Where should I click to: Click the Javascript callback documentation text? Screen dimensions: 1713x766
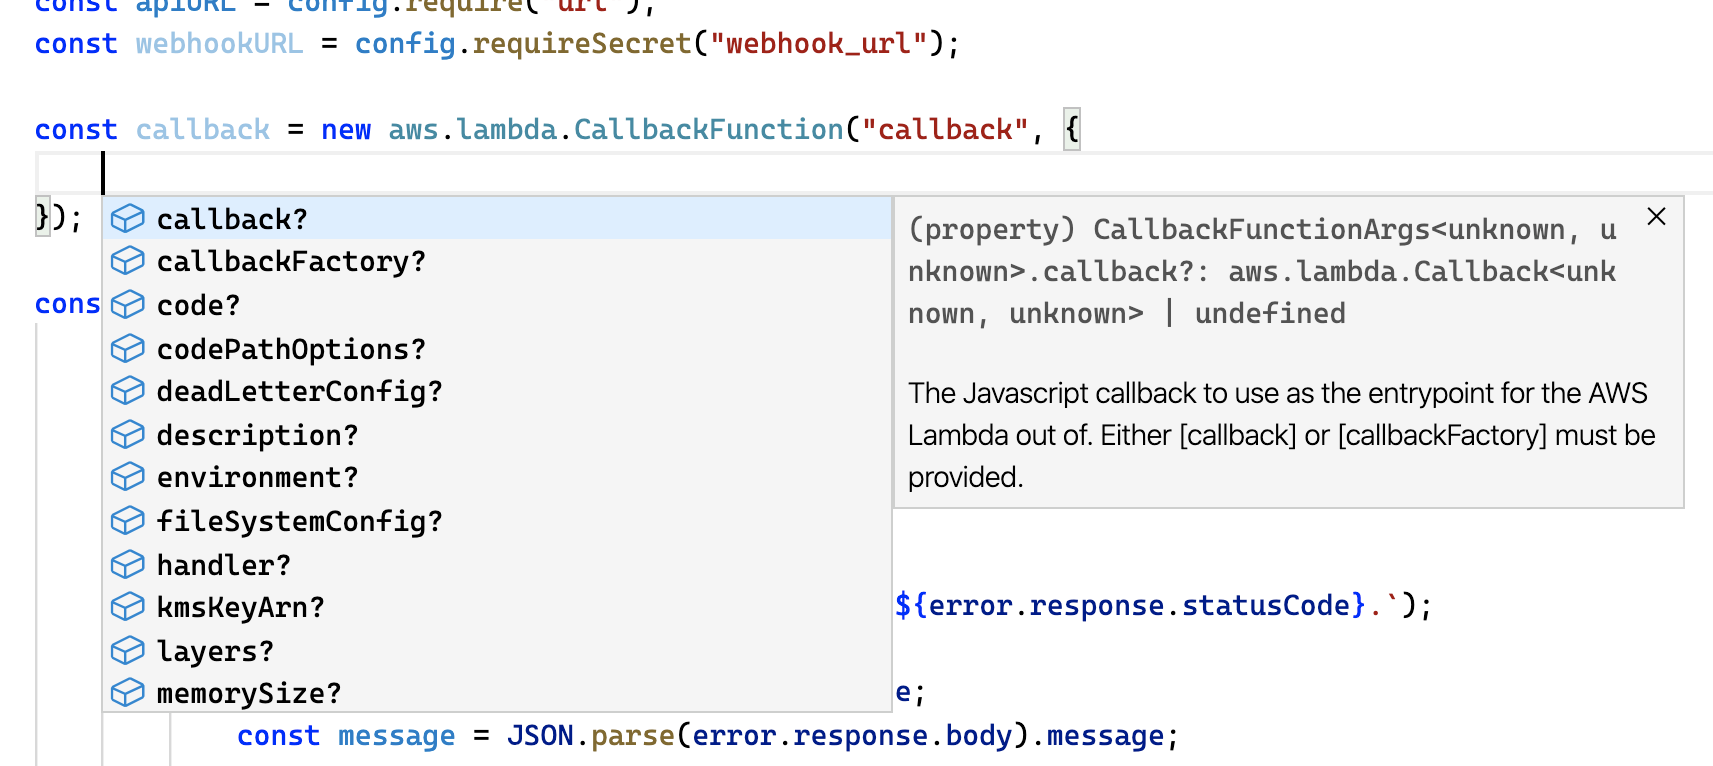coord(1281,435)
